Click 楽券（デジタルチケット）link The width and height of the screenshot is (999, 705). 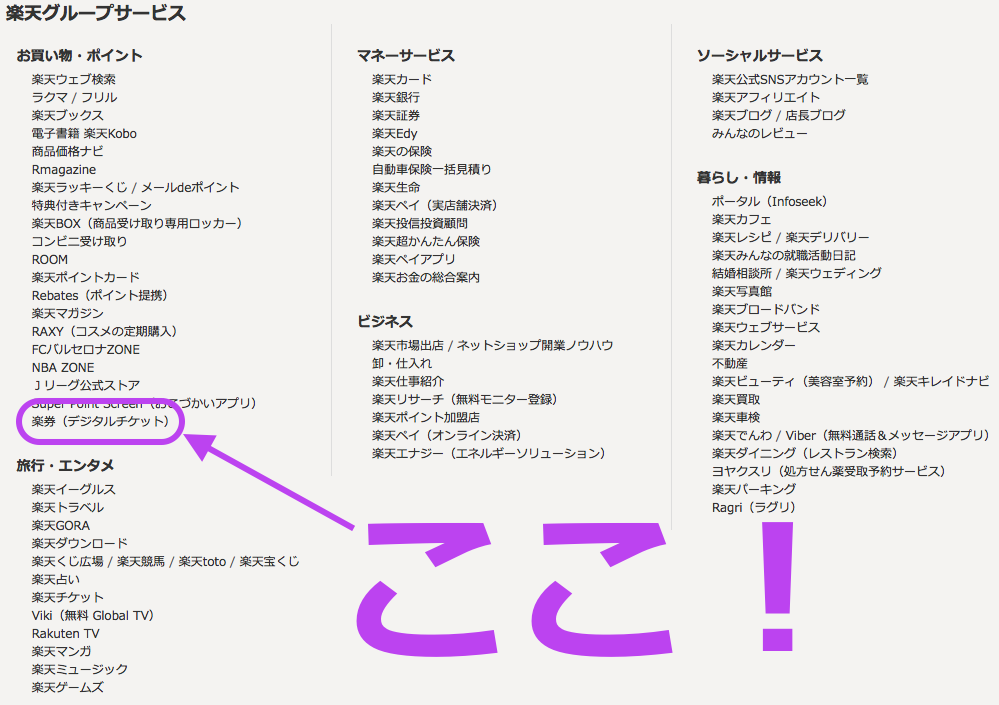pos(101,422)
